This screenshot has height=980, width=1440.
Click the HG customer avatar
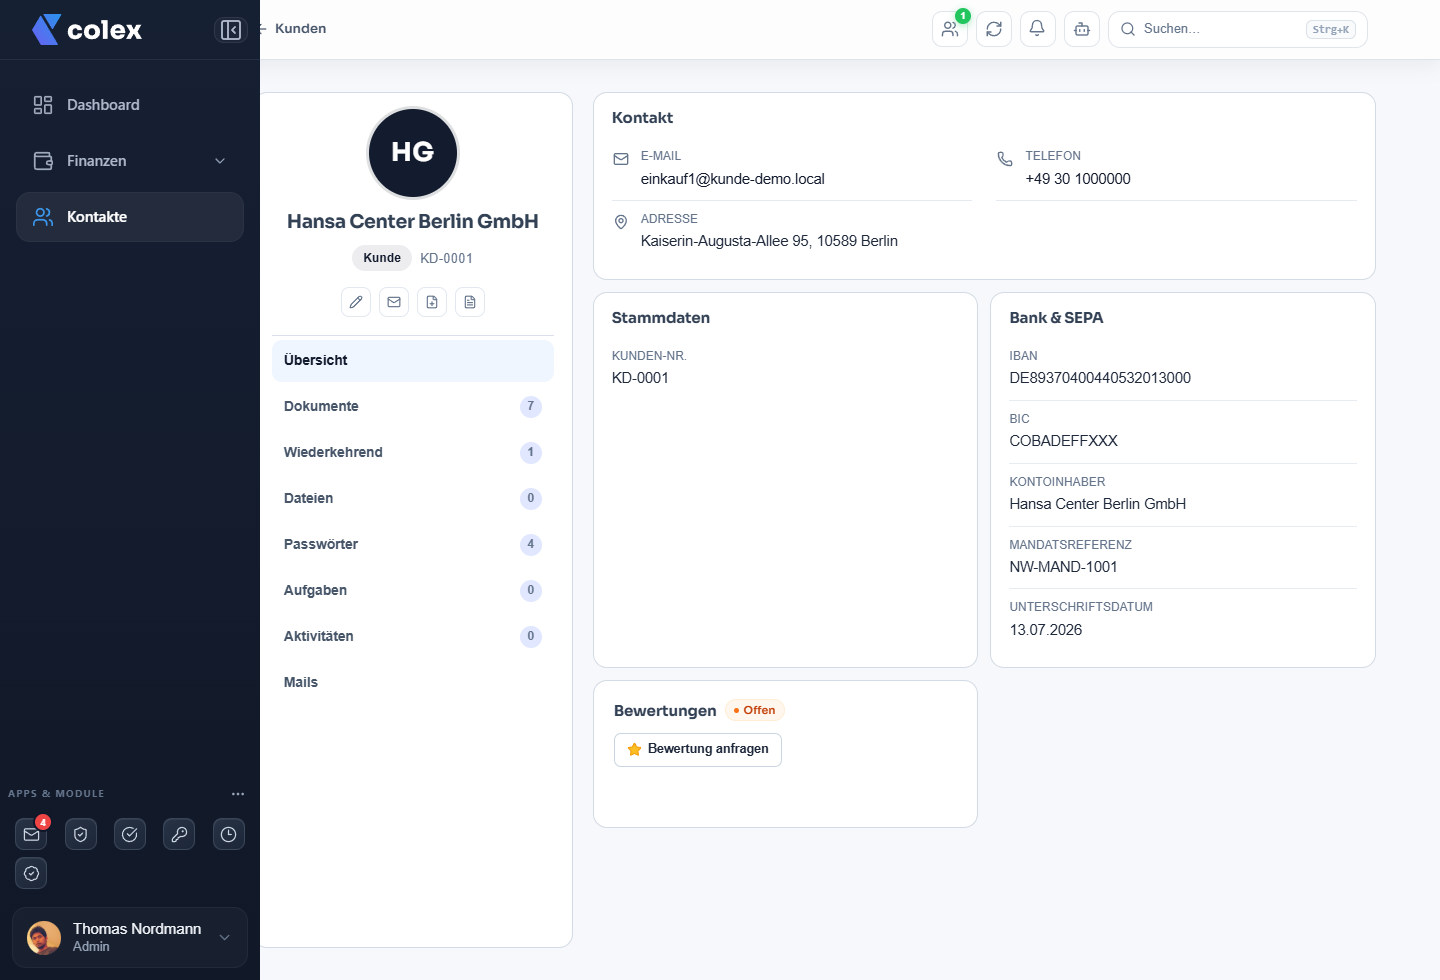(x=413, y=153)
